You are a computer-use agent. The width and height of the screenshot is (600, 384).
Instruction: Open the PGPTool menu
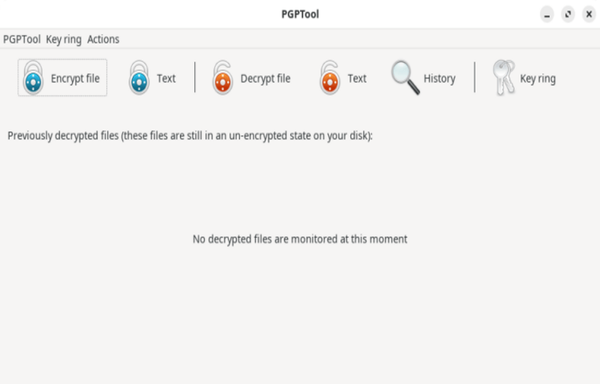click(22, 39)
